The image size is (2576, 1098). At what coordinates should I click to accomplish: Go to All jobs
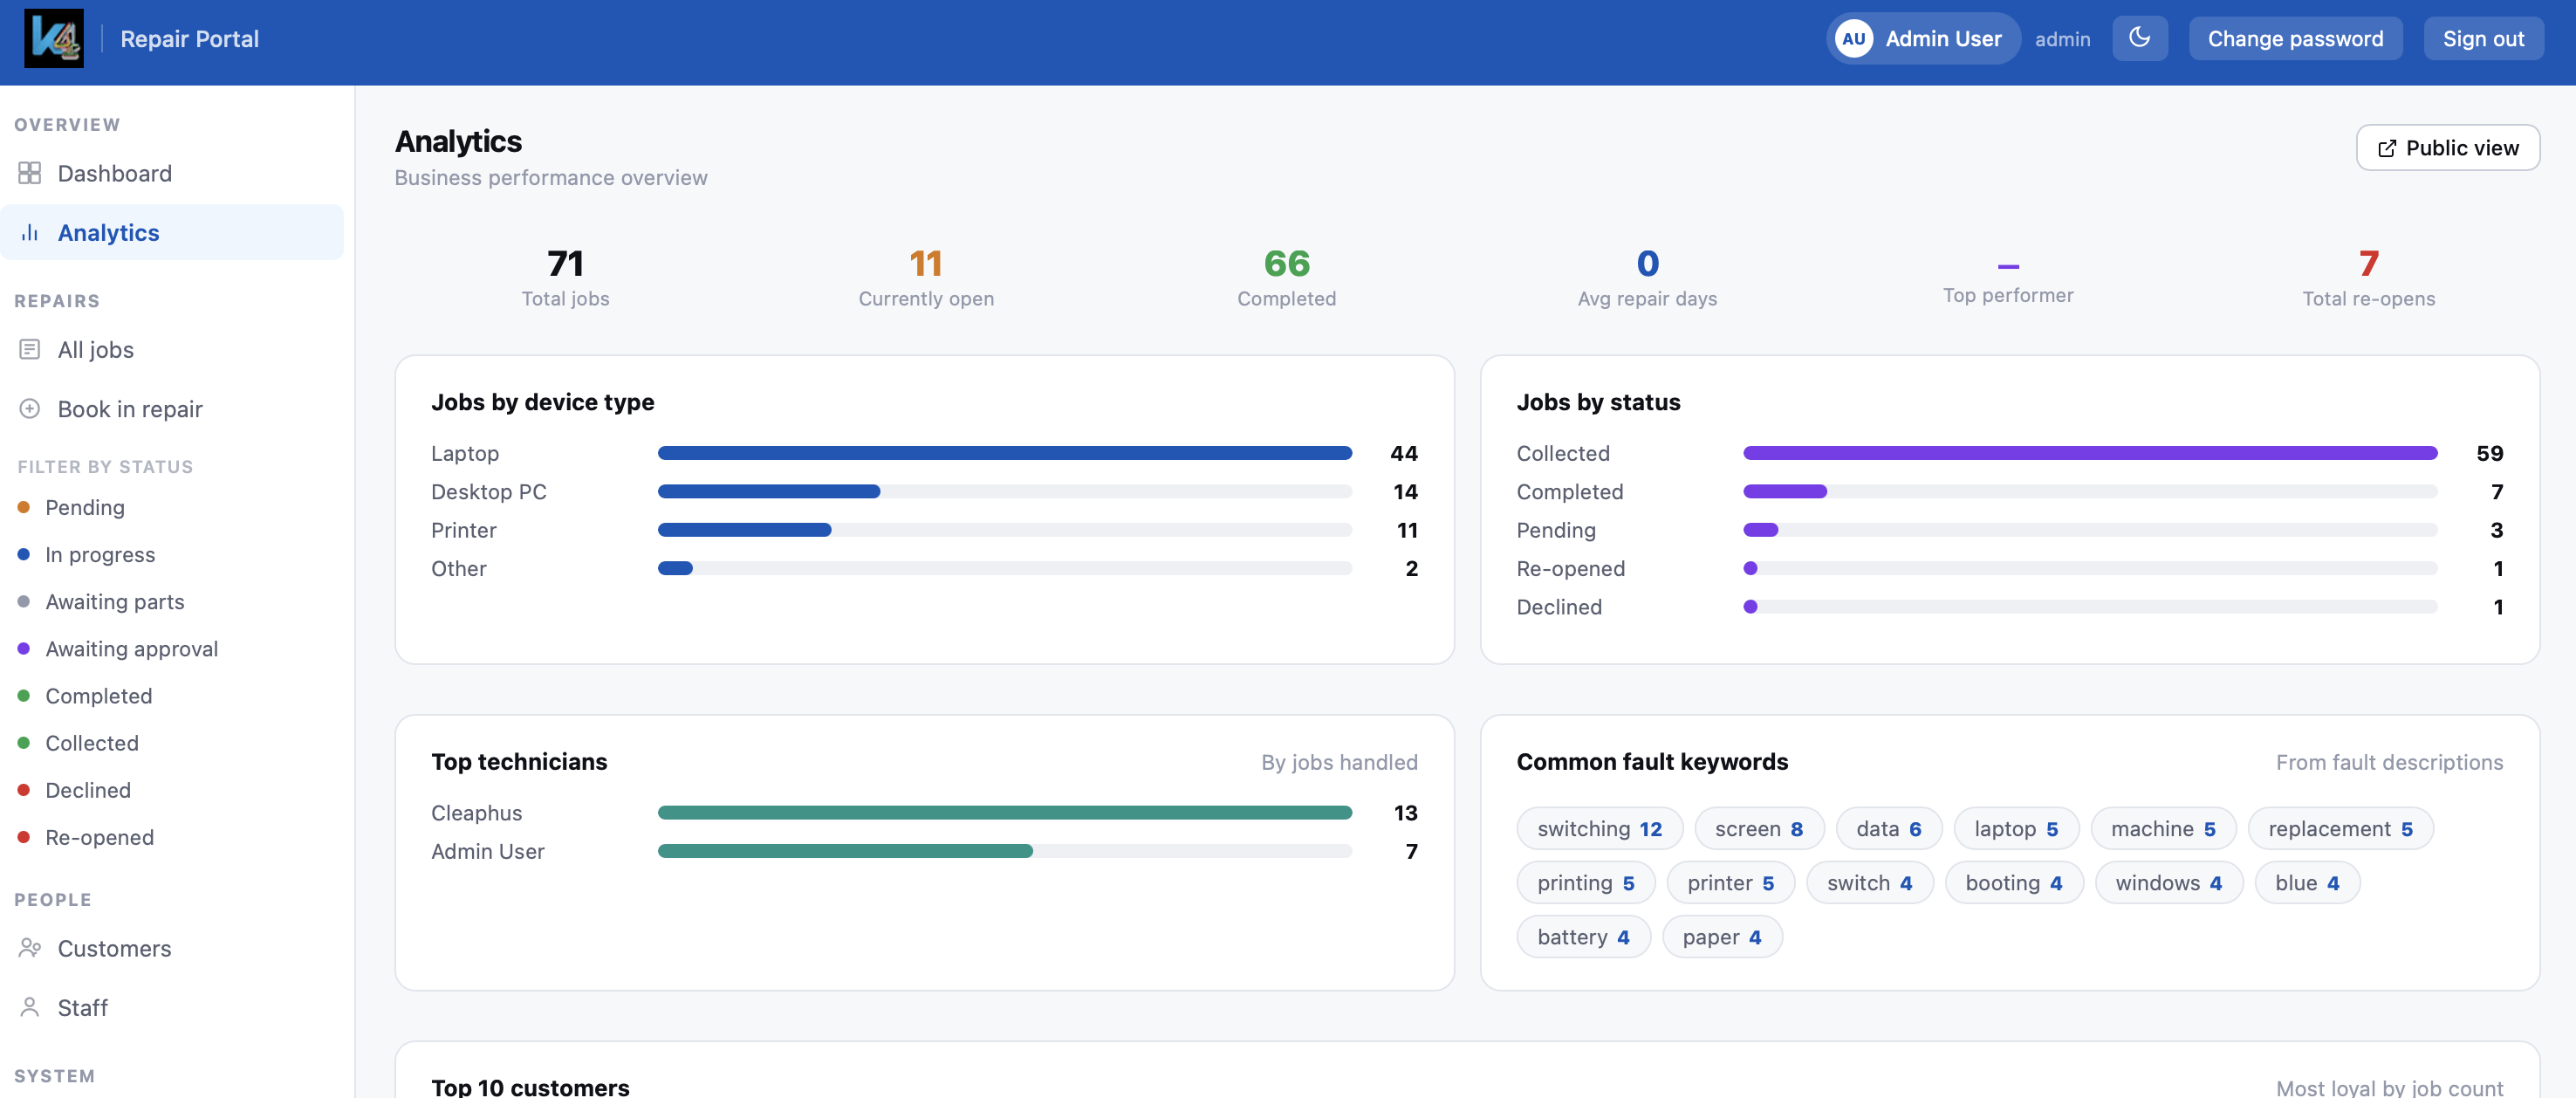(x=172, y=349)
